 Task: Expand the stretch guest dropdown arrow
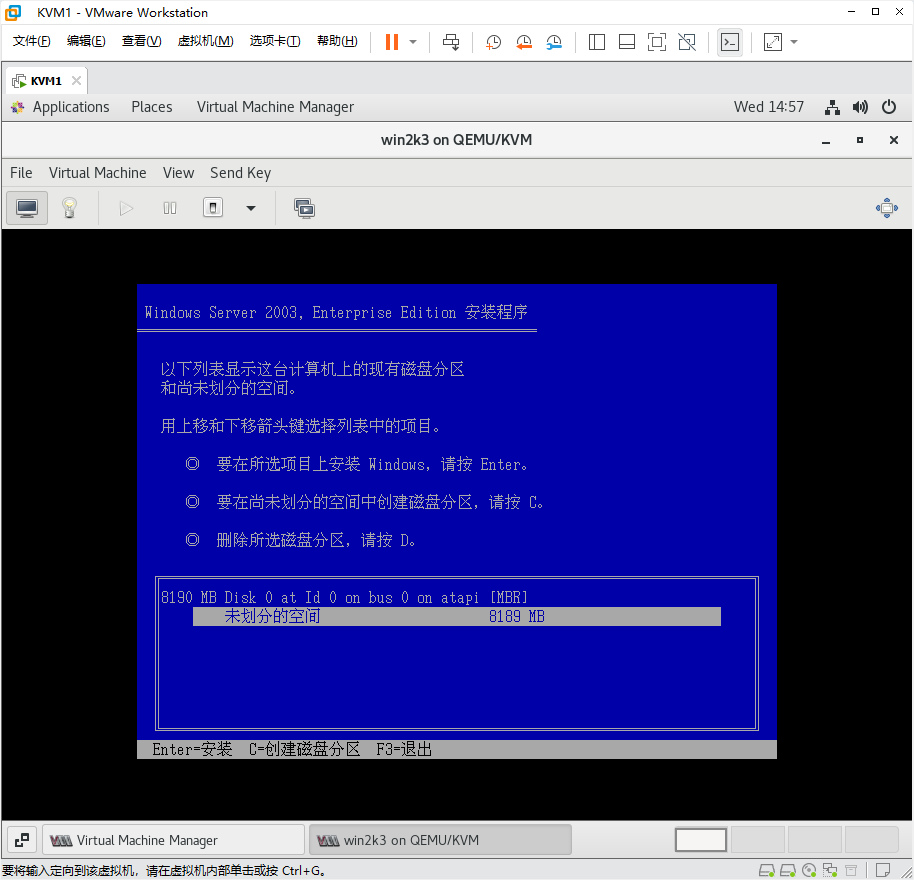pyautogui.click(x=793, y=42)
